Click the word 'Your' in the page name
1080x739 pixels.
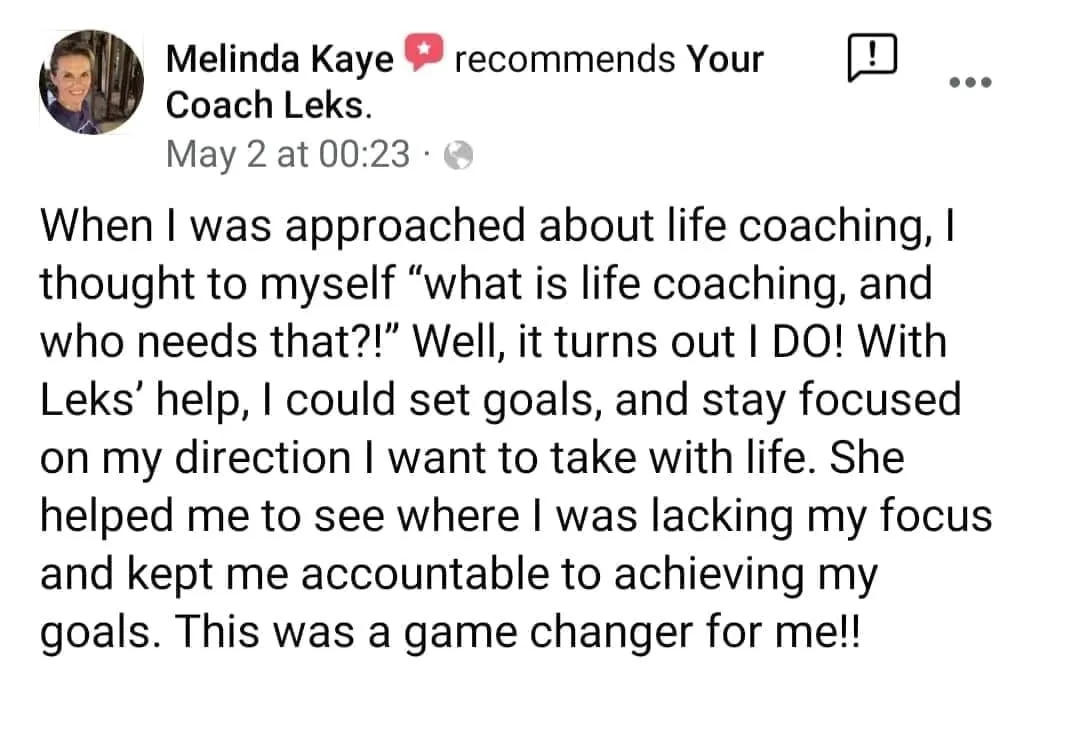tap(724, 60)
